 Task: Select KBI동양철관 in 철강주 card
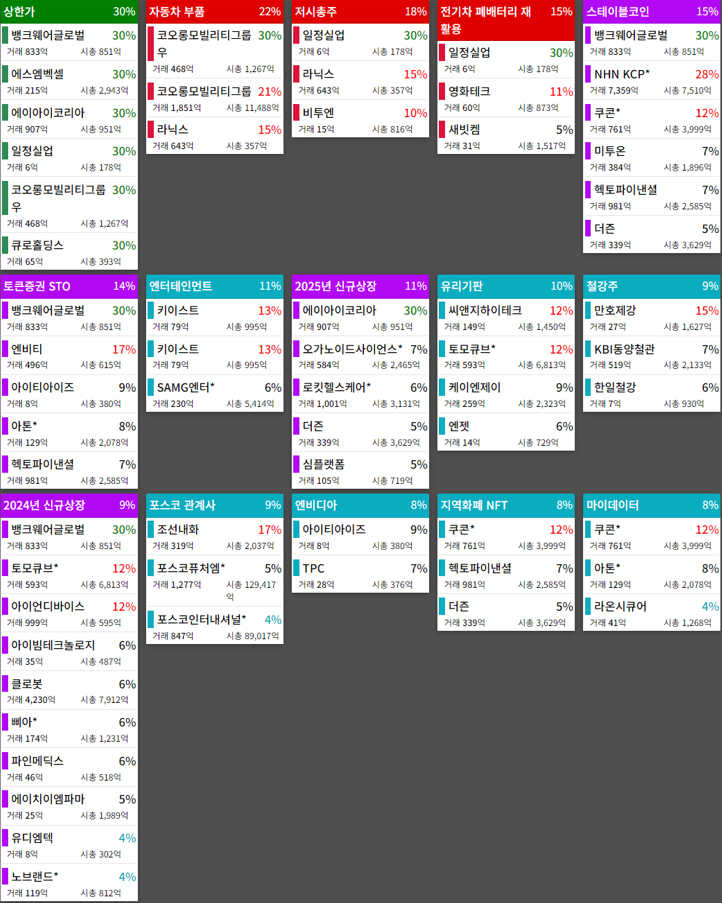652,356
